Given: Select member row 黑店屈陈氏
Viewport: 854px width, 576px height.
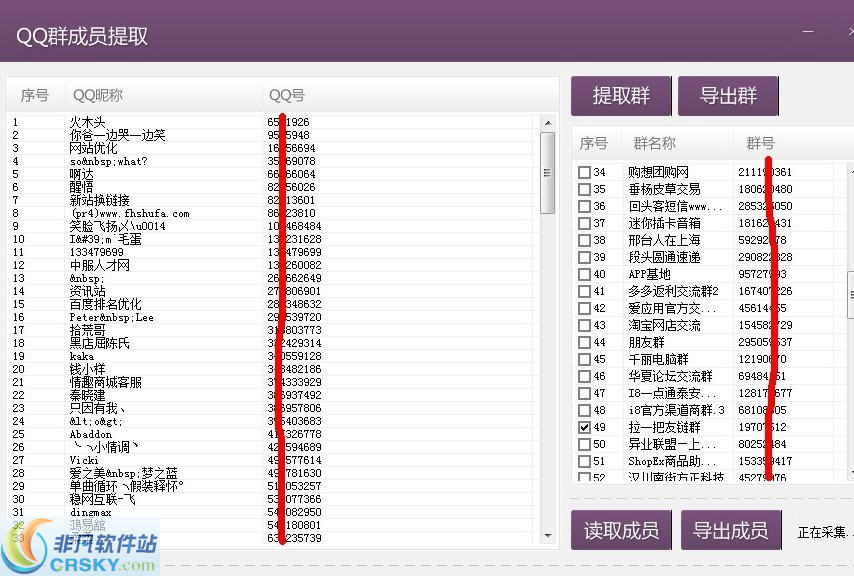Looking at the screenshot, I should click(271, 344).
